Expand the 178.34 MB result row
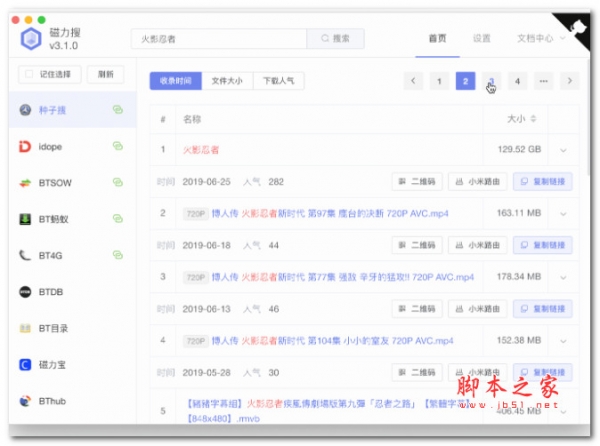Screen dimensions: 600x446 [x=563, y=277]
